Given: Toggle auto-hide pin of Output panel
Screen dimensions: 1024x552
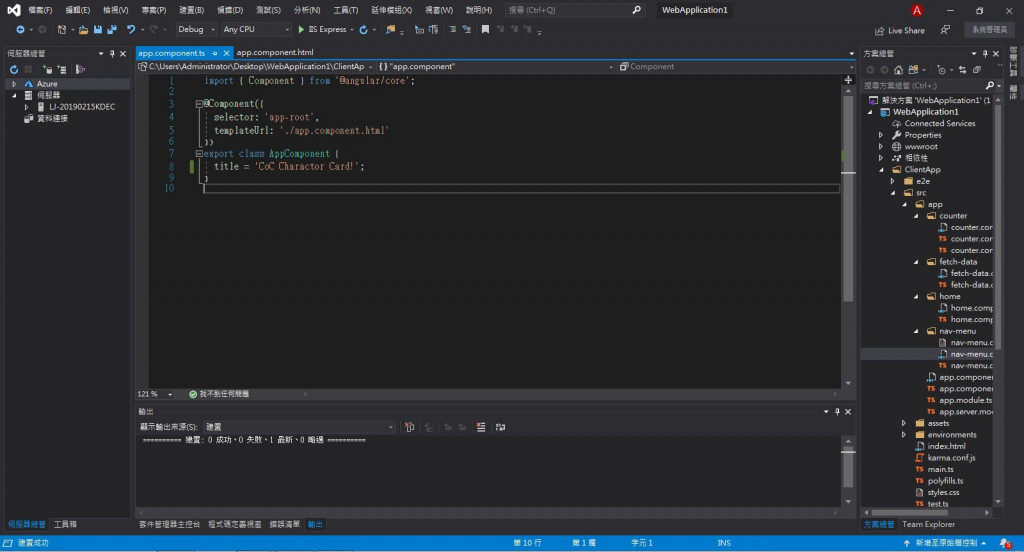Looking at the screenshot, I should point(837,412).
